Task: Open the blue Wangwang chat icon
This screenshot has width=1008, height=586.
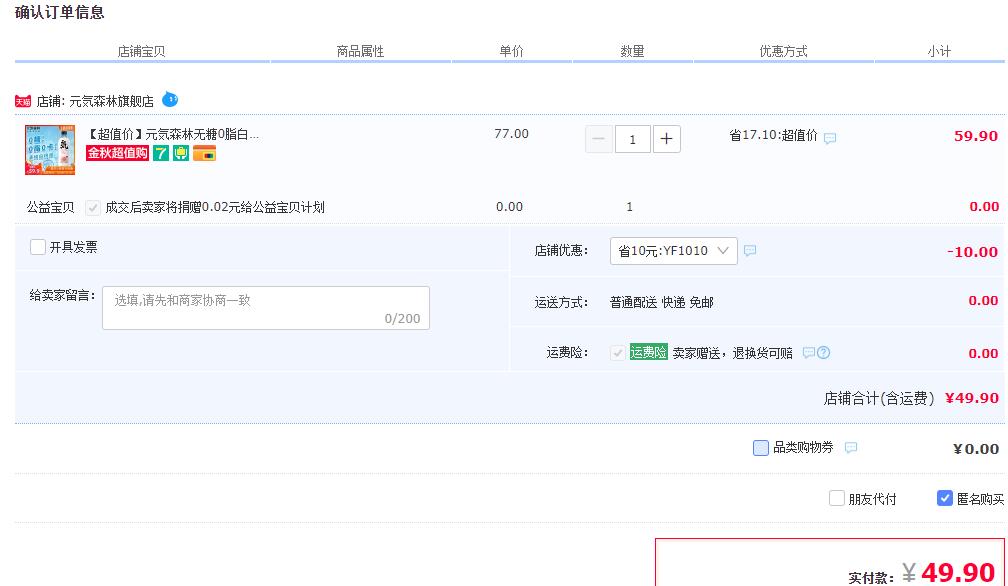Action: pyautogui.click(x=170, y=100)
